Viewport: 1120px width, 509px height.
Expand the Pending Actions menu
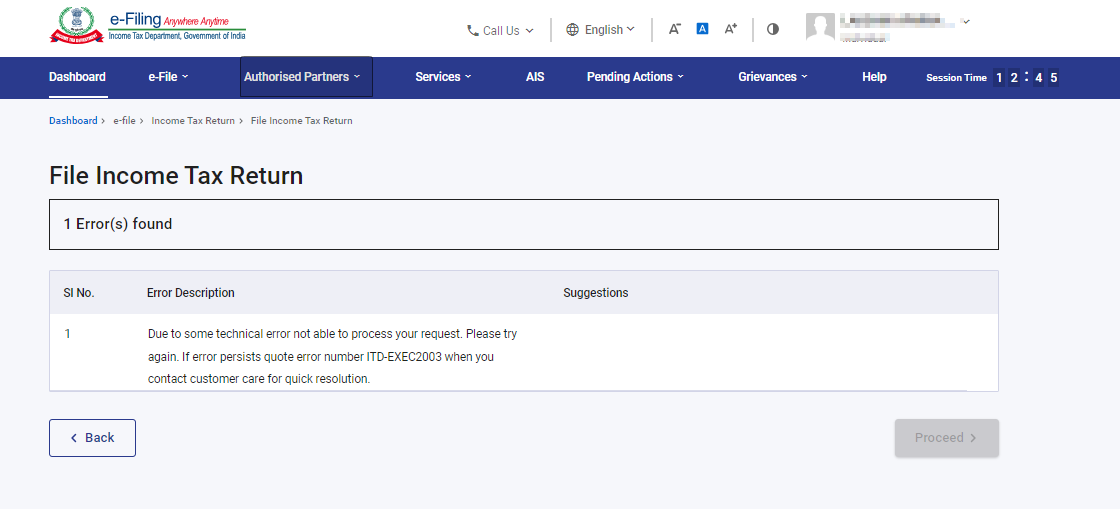point(635,77)
